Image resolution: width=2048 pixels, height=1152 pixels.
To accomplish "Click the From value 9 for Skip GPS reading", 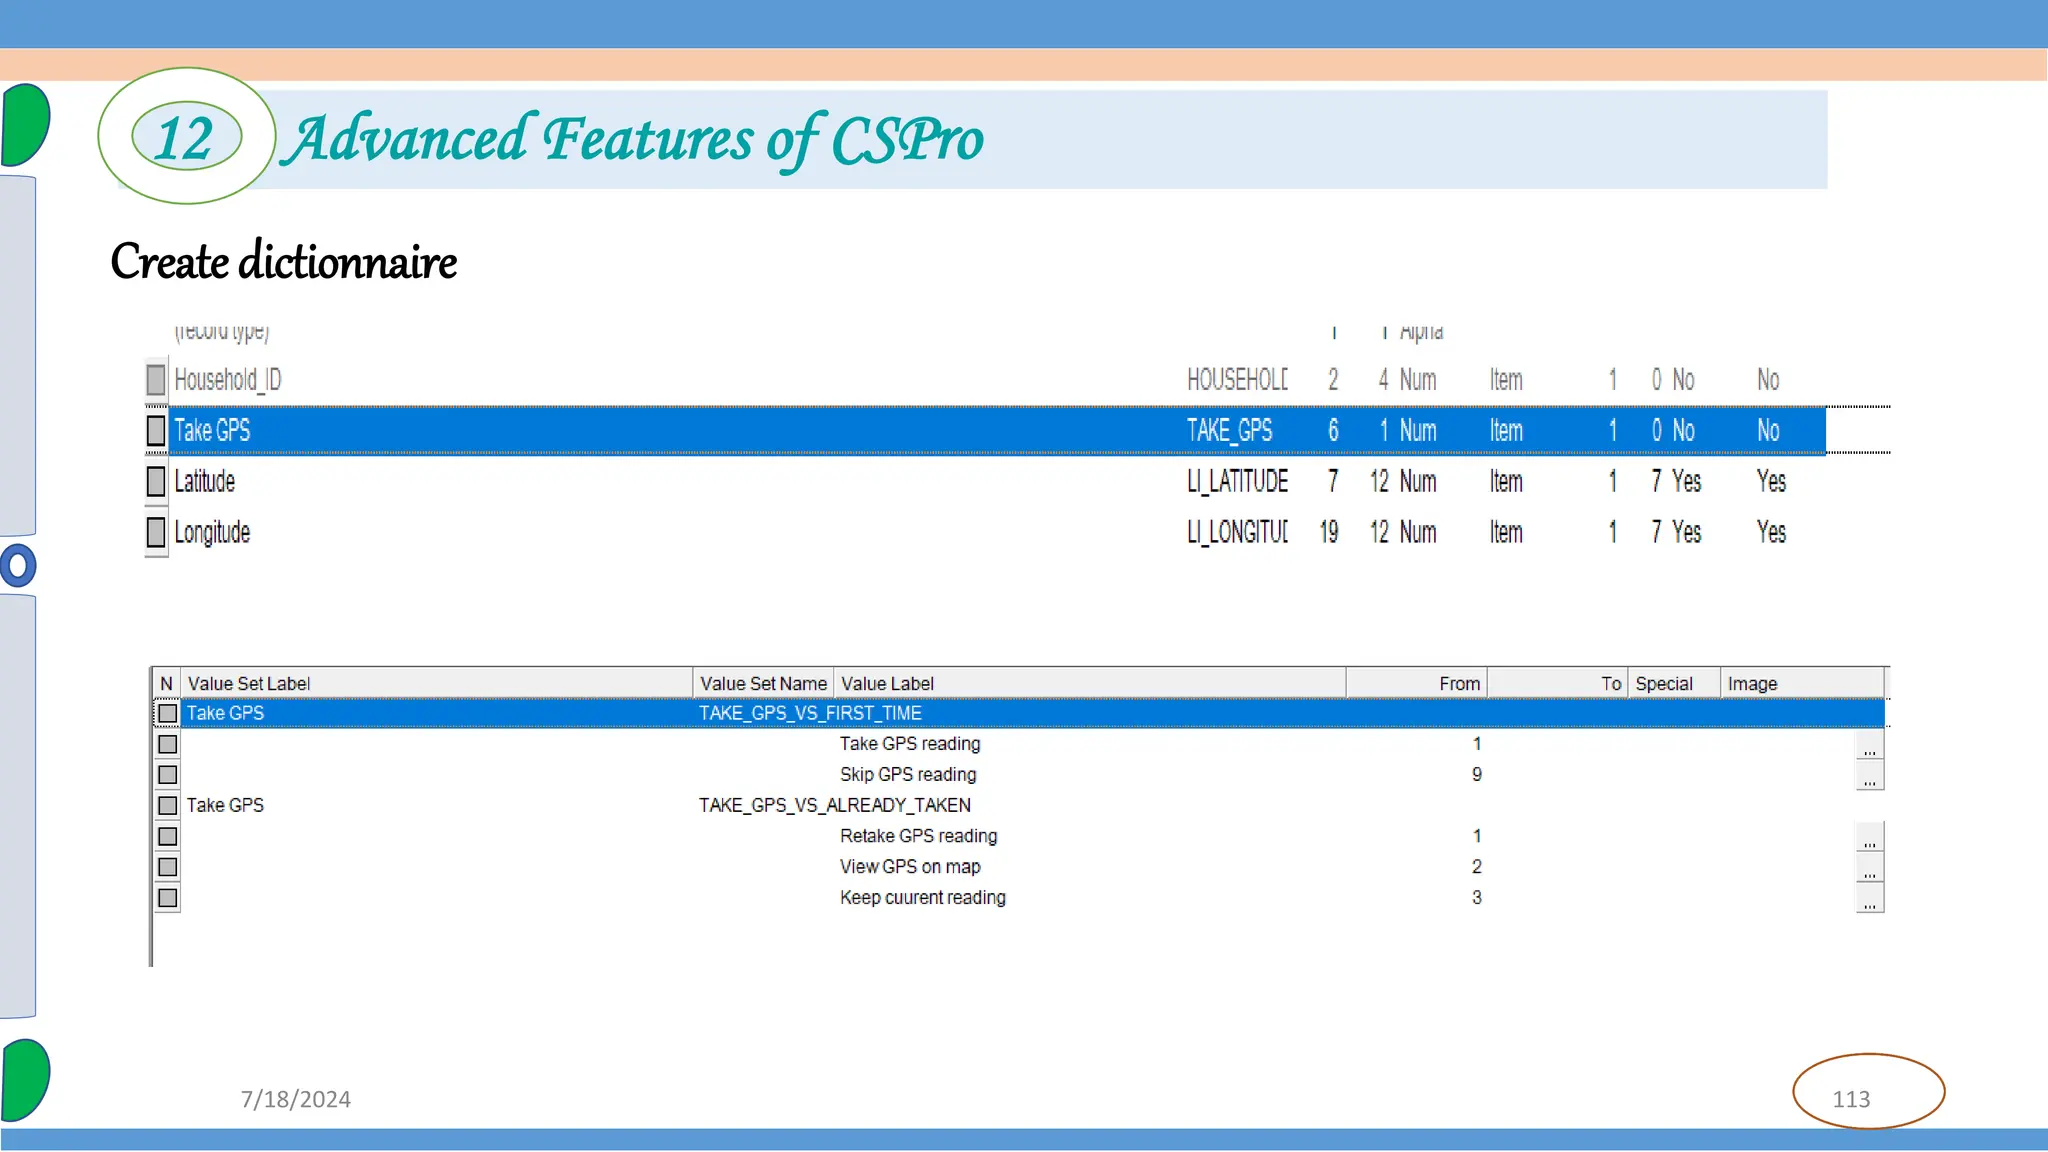I will point(1476,775).
